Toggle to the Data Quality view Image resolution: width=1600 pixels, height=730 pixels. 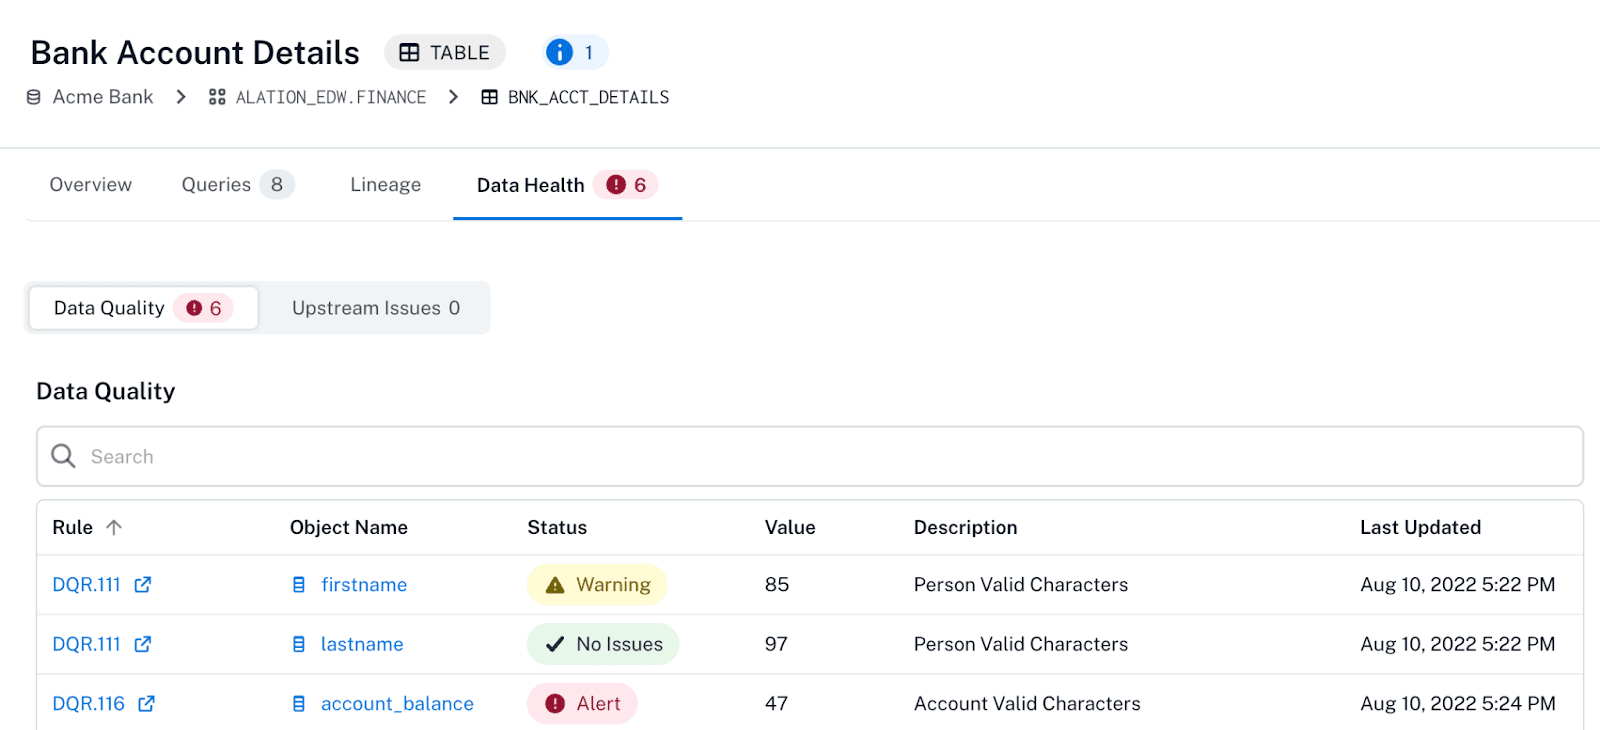click(x=142, y=308)
